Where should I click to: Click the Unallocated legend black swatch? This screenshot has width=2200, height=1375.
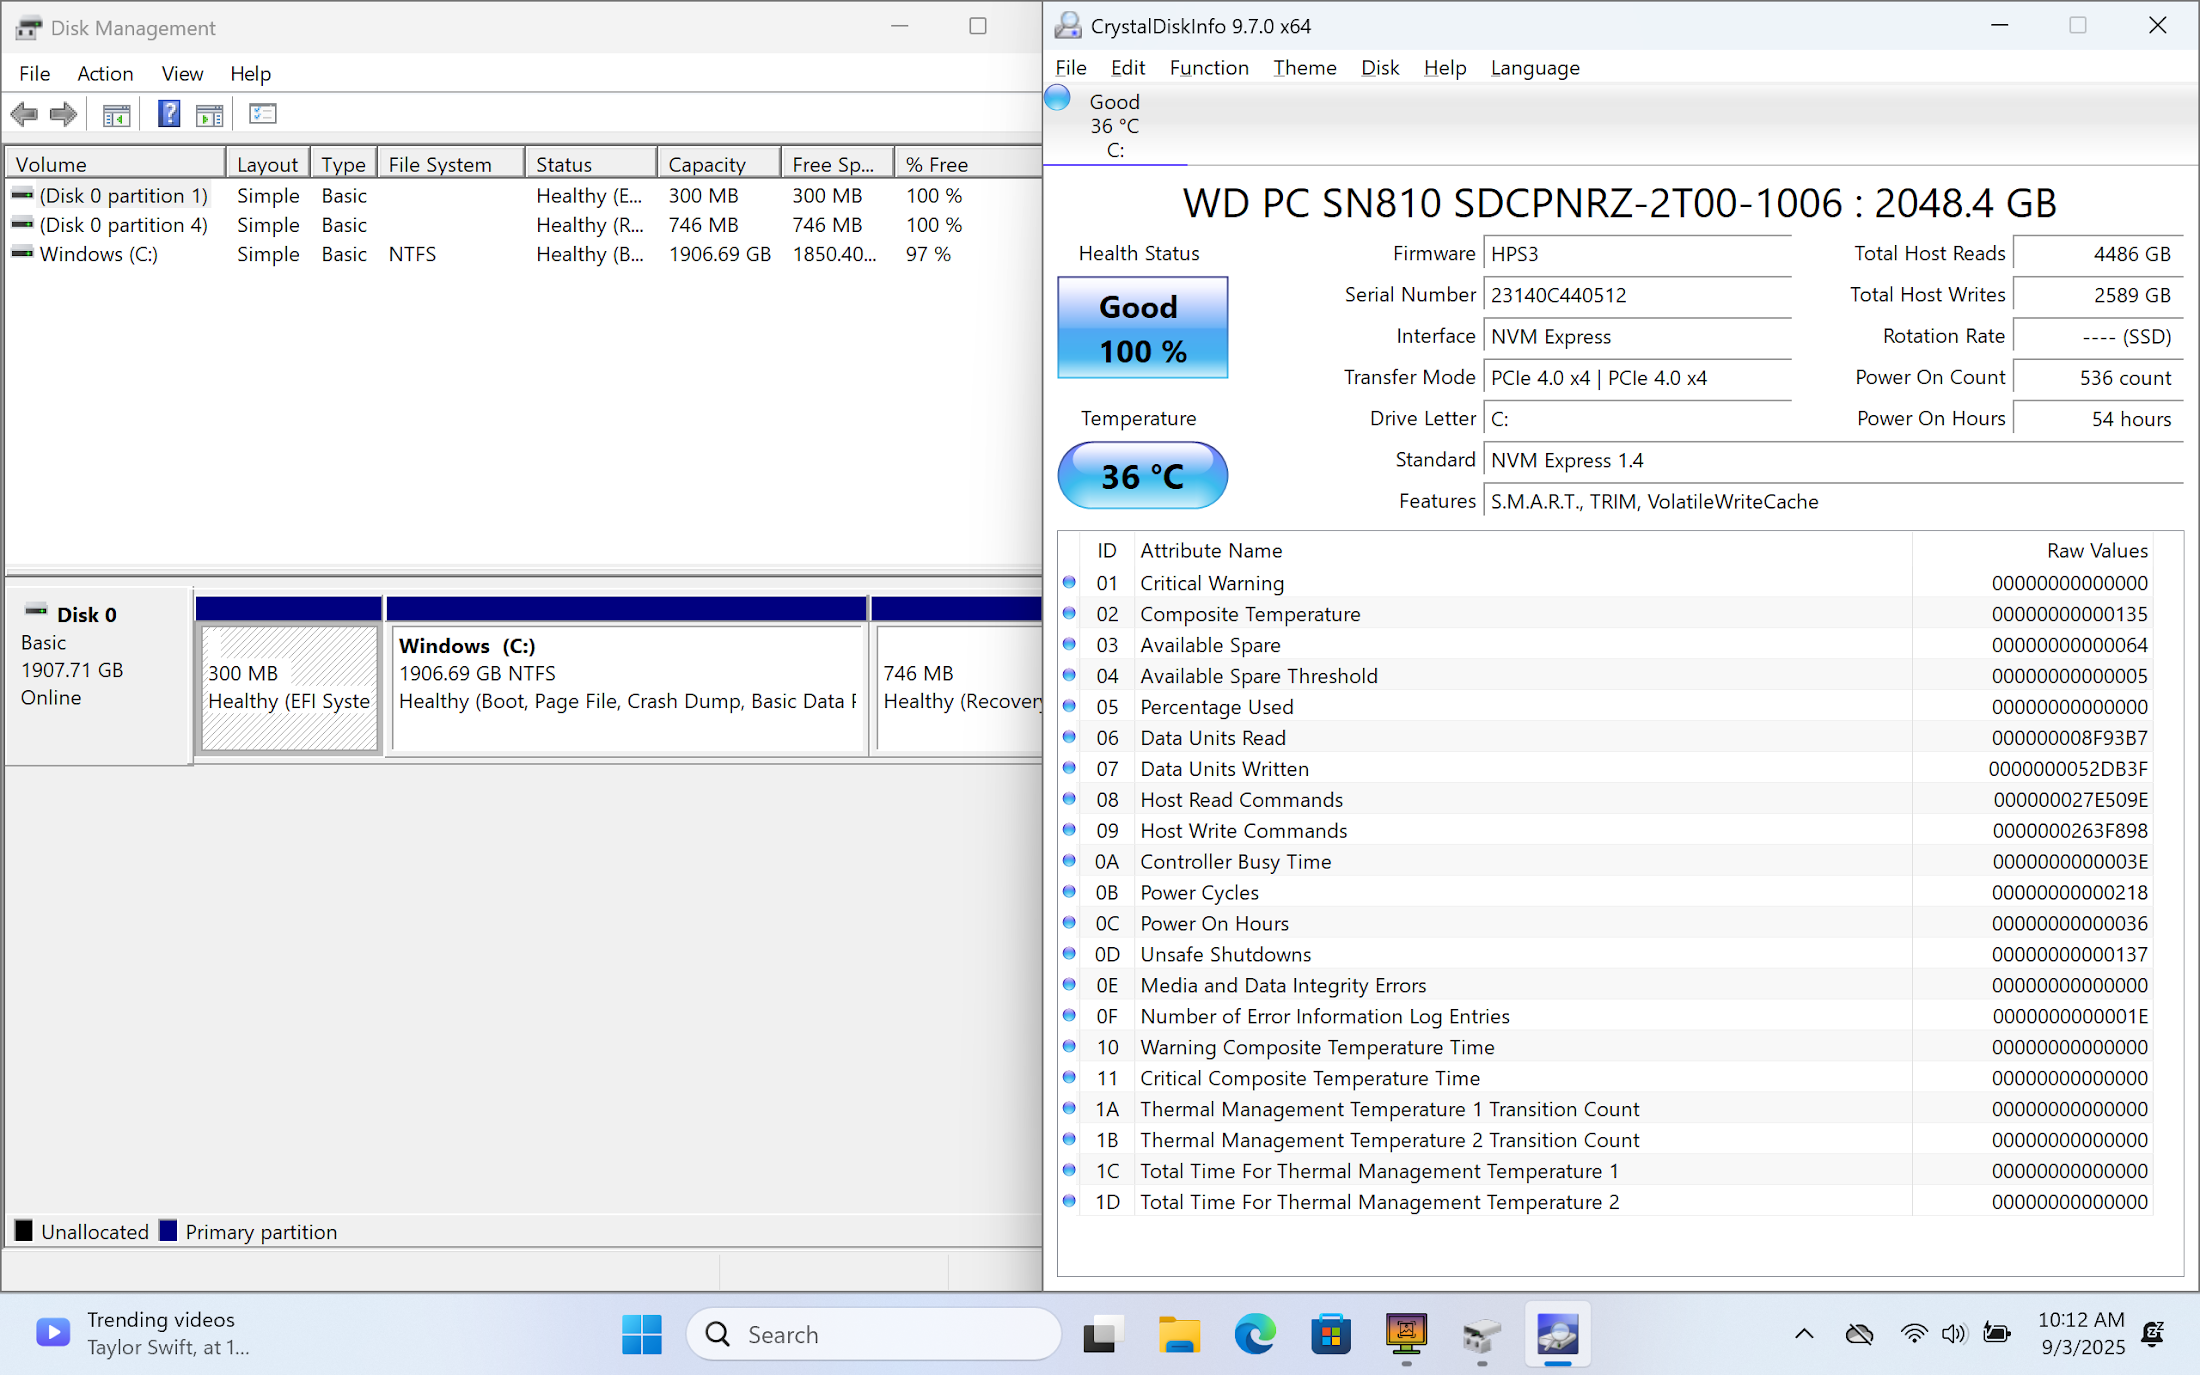[x=24, y=1230]
